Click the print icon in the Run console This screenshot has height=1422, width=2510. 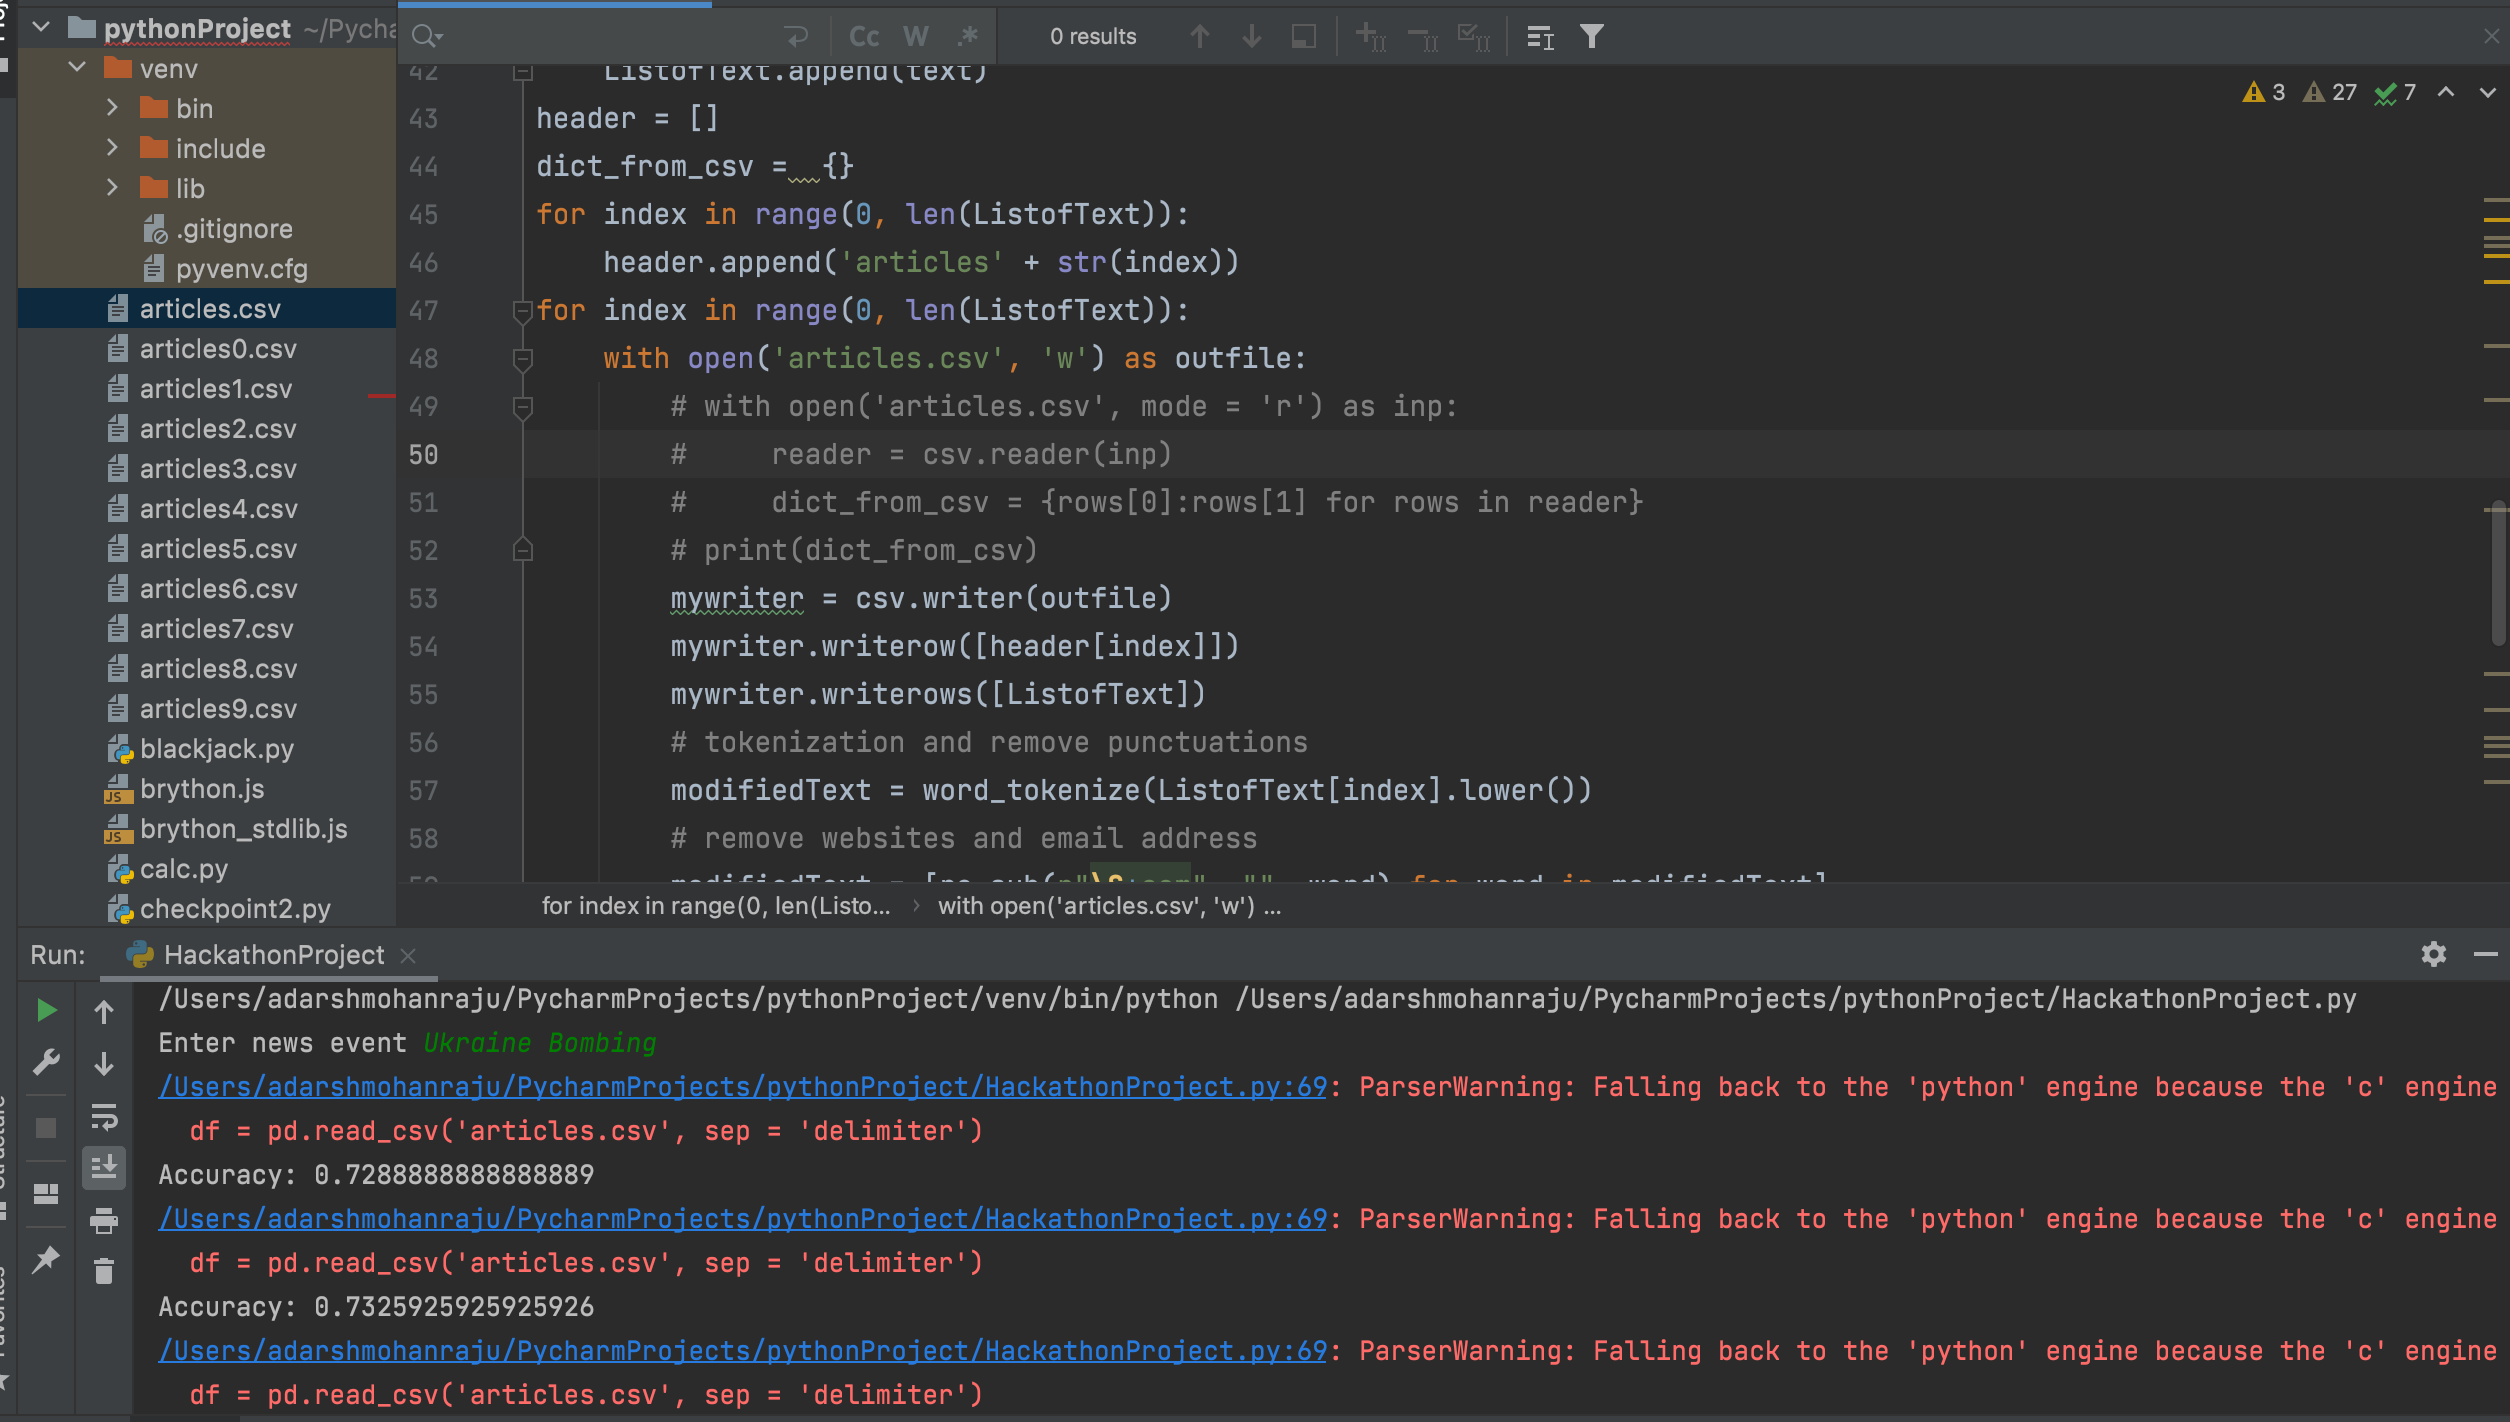tap(104, 1220)
